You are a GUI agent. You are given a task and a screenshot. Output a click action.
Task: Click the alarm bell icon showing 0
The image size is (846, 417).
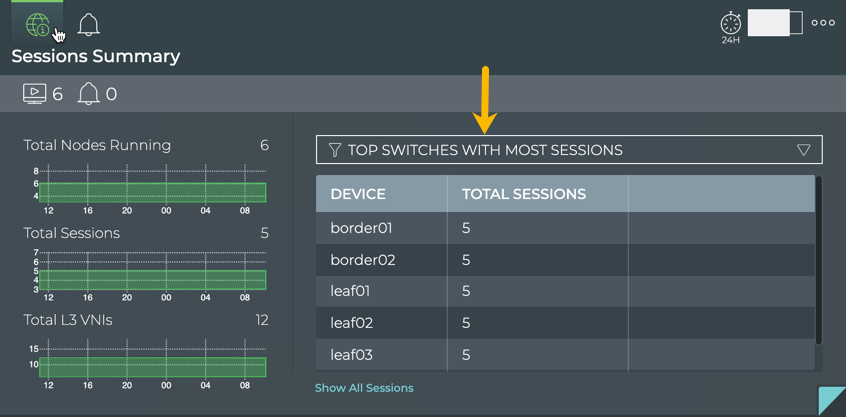(x=89, y=93)
